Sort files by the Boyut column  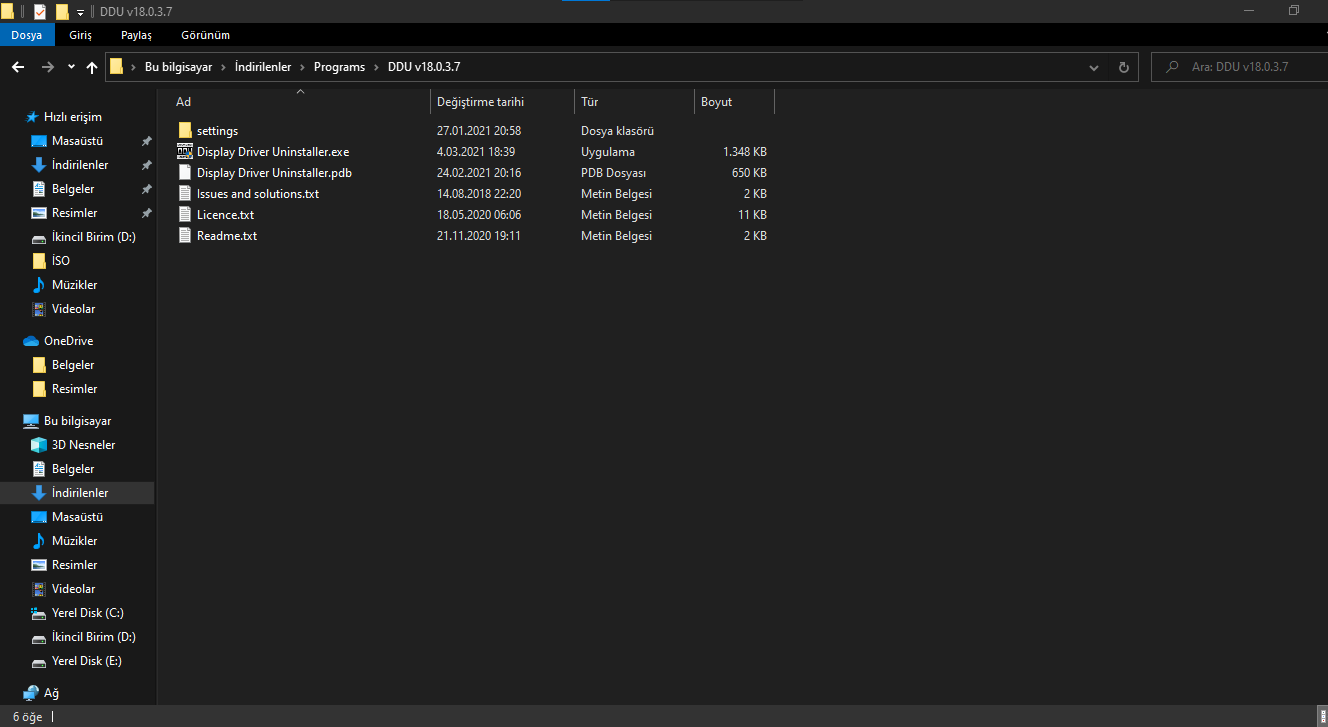[x=734, y=102]
